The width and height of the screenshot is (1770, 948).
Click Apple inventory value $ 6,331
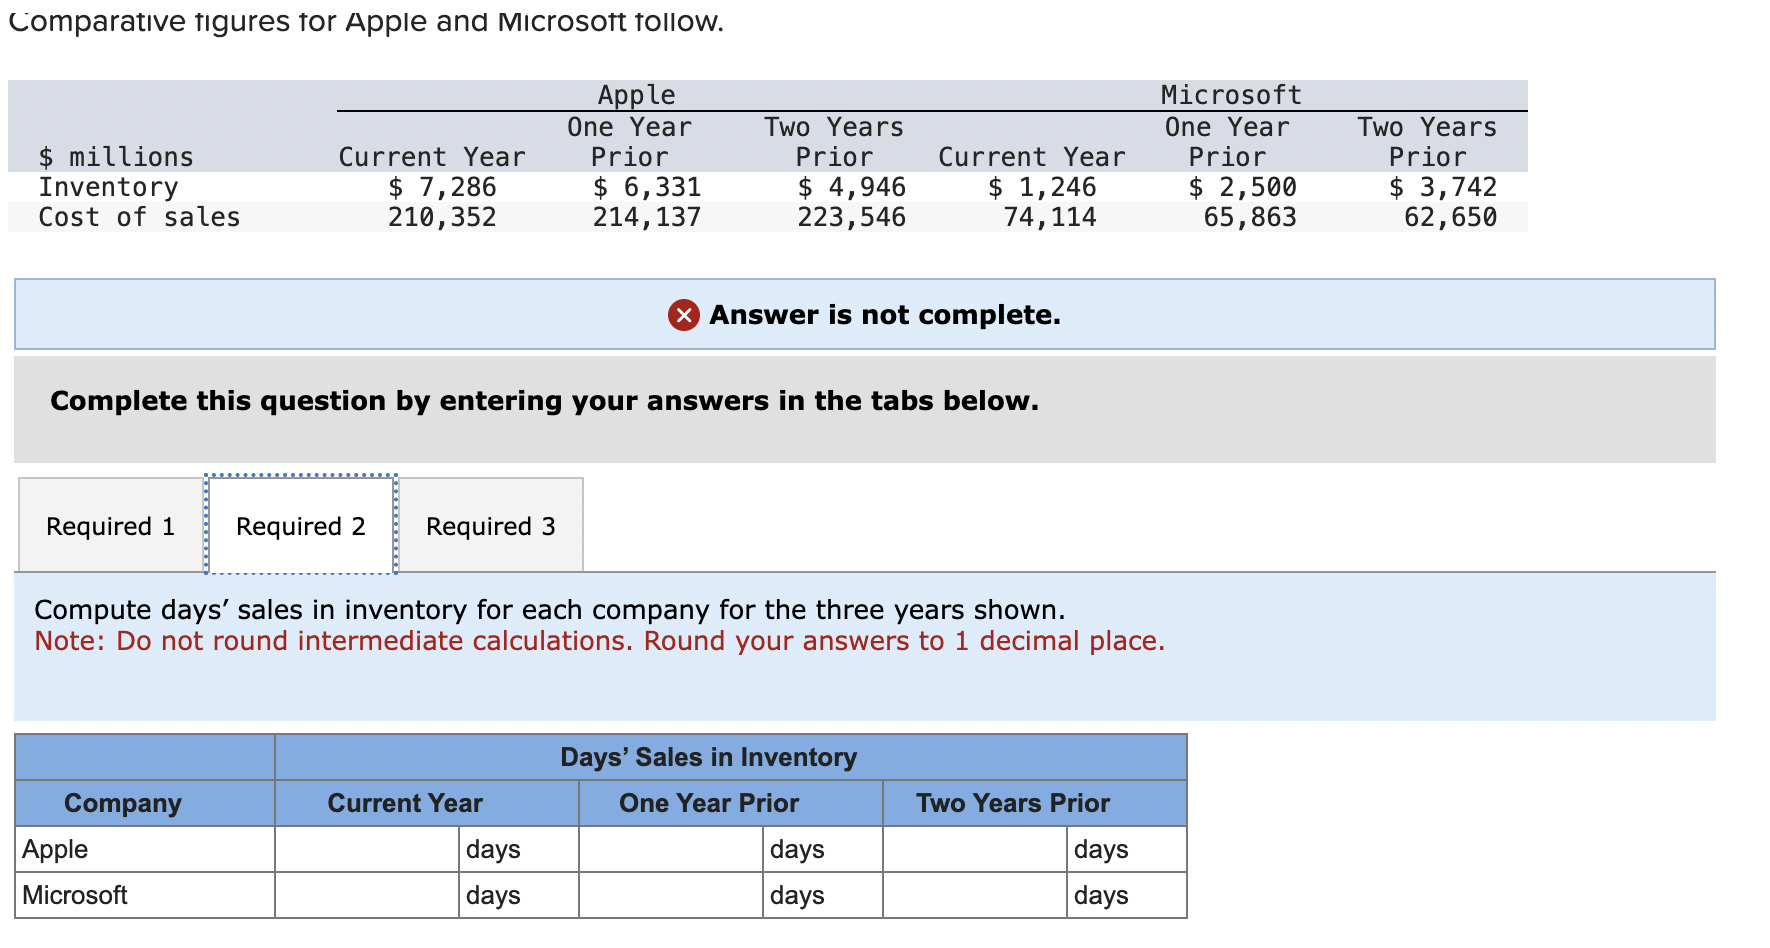(647, 187)
